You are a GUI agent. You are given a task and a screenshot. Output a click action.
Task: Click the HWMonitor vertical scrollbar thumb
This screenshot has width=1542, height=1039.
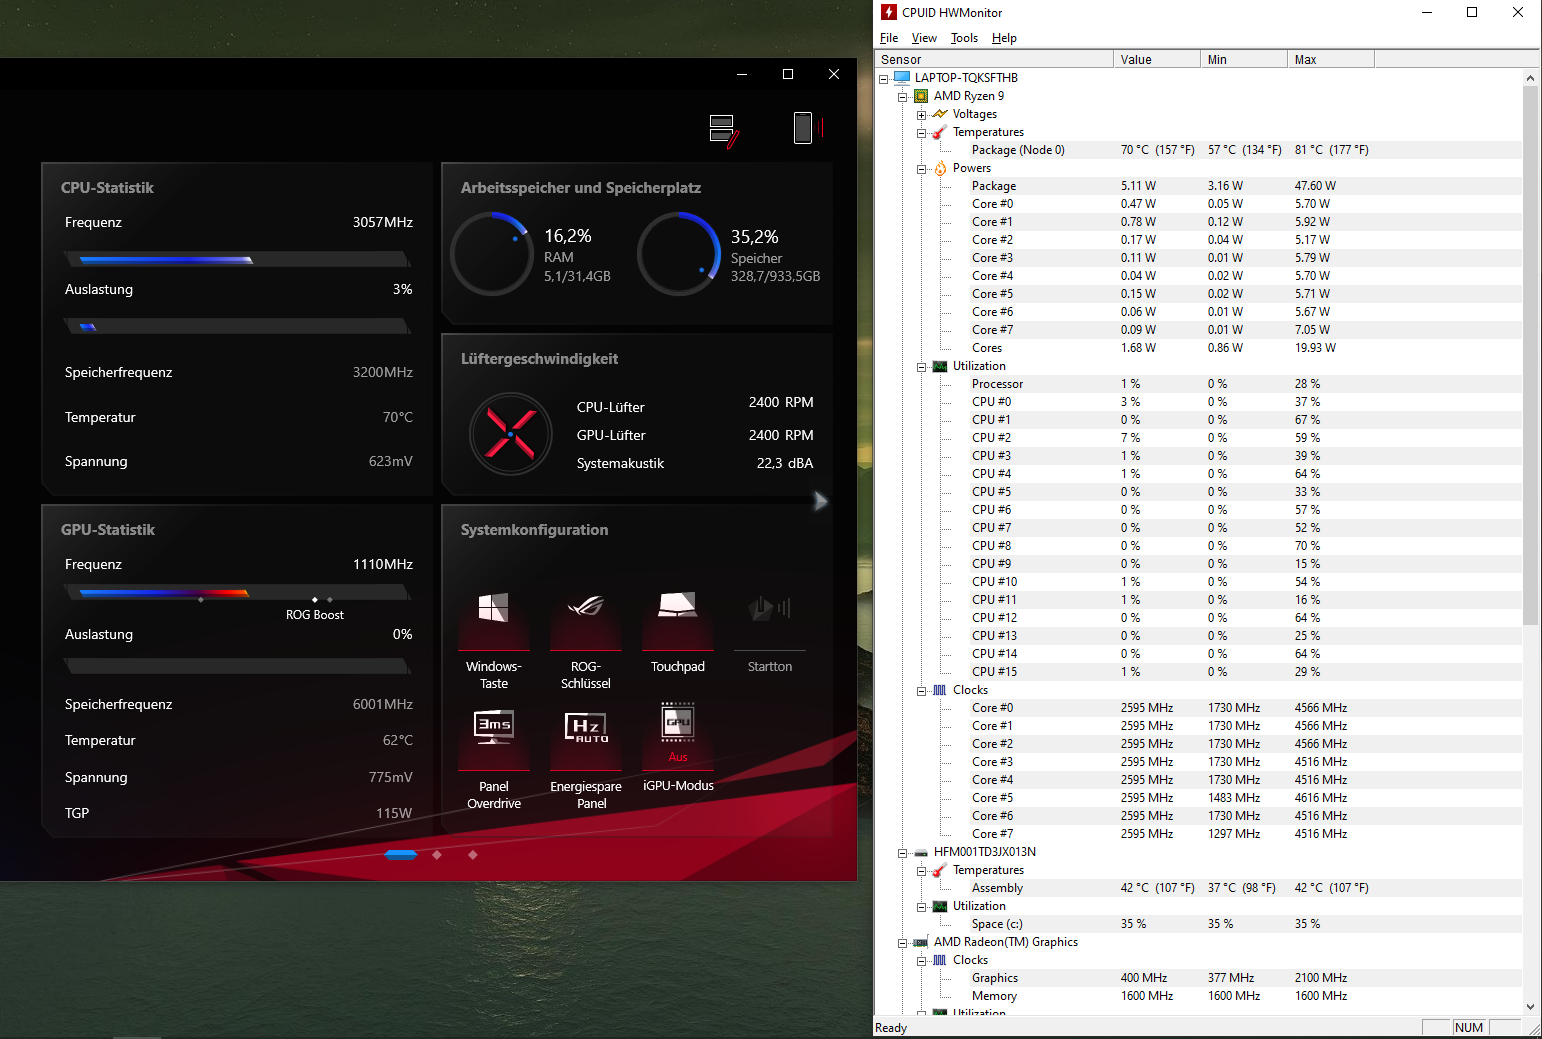click(x=1530, y=355)
